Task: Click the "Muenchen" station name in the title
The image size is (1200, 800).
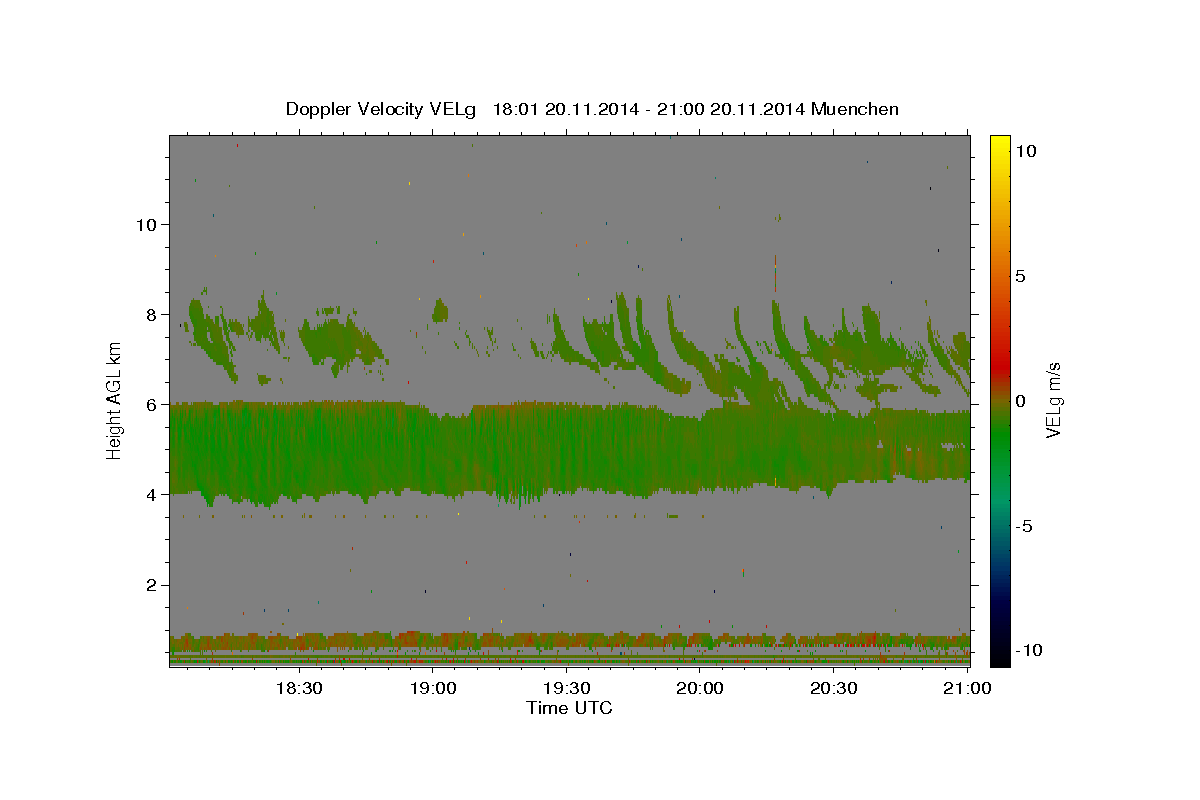Action: (x=855, y=109)
